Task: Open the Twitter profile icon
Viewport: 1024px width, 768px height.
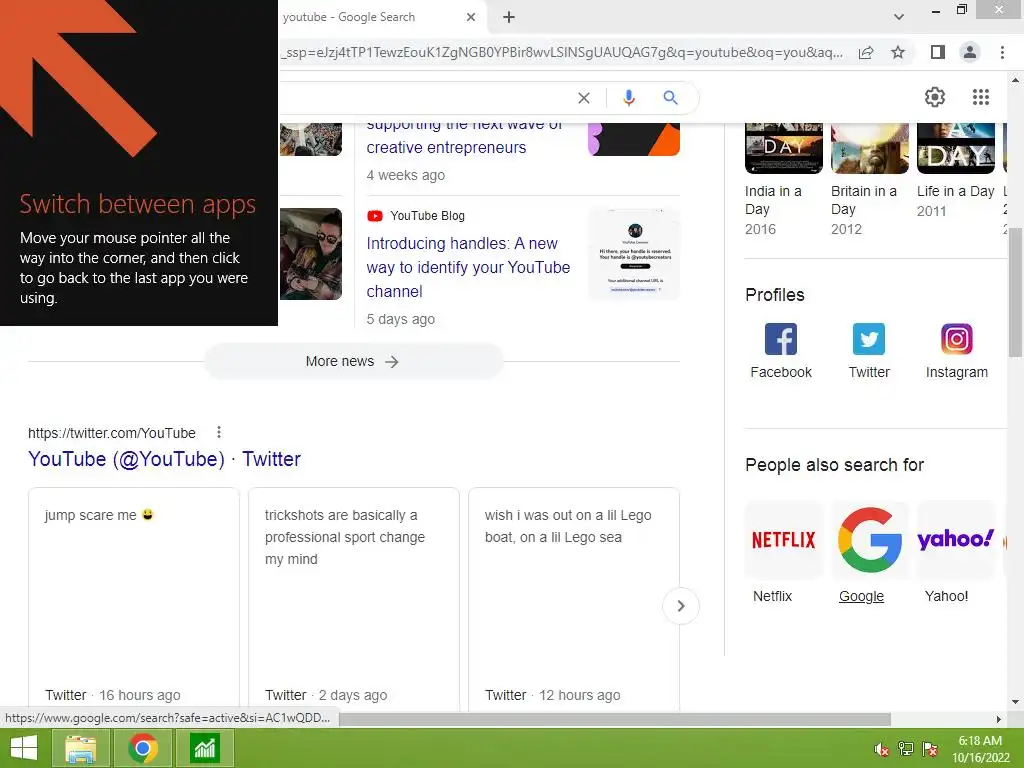Action: pos(869,339)
